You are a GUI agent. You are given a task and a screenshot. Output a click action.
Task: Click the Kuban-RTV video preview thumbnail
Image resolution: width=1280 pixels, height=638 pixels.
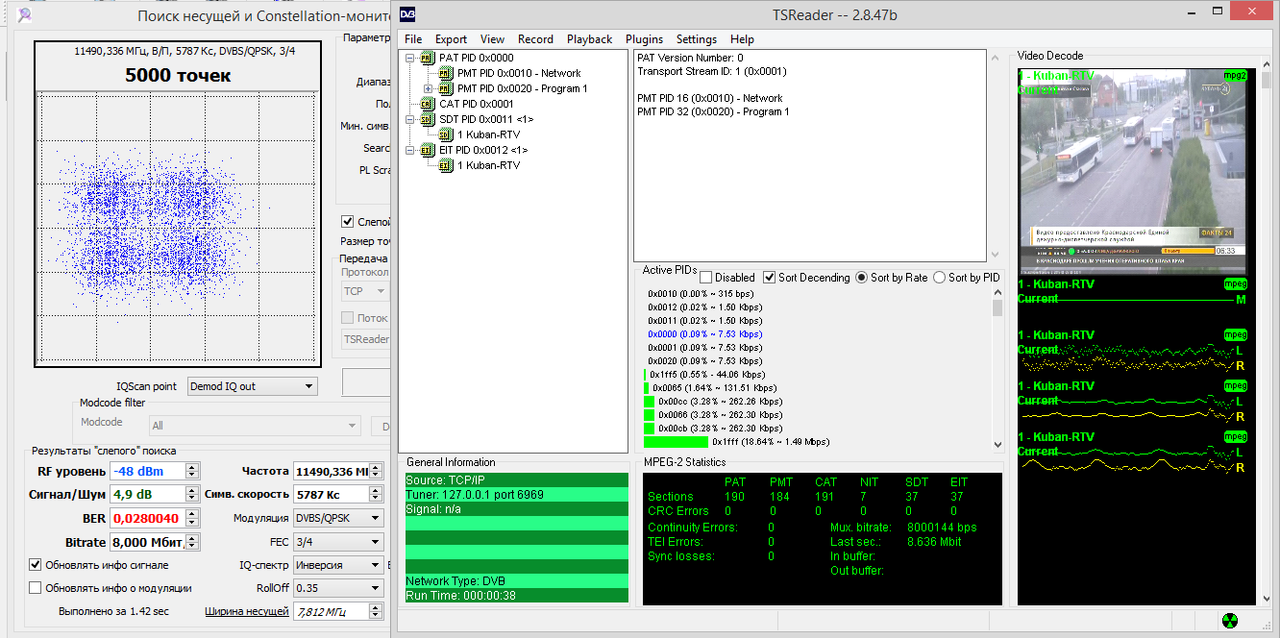(x=1133, y=172)
